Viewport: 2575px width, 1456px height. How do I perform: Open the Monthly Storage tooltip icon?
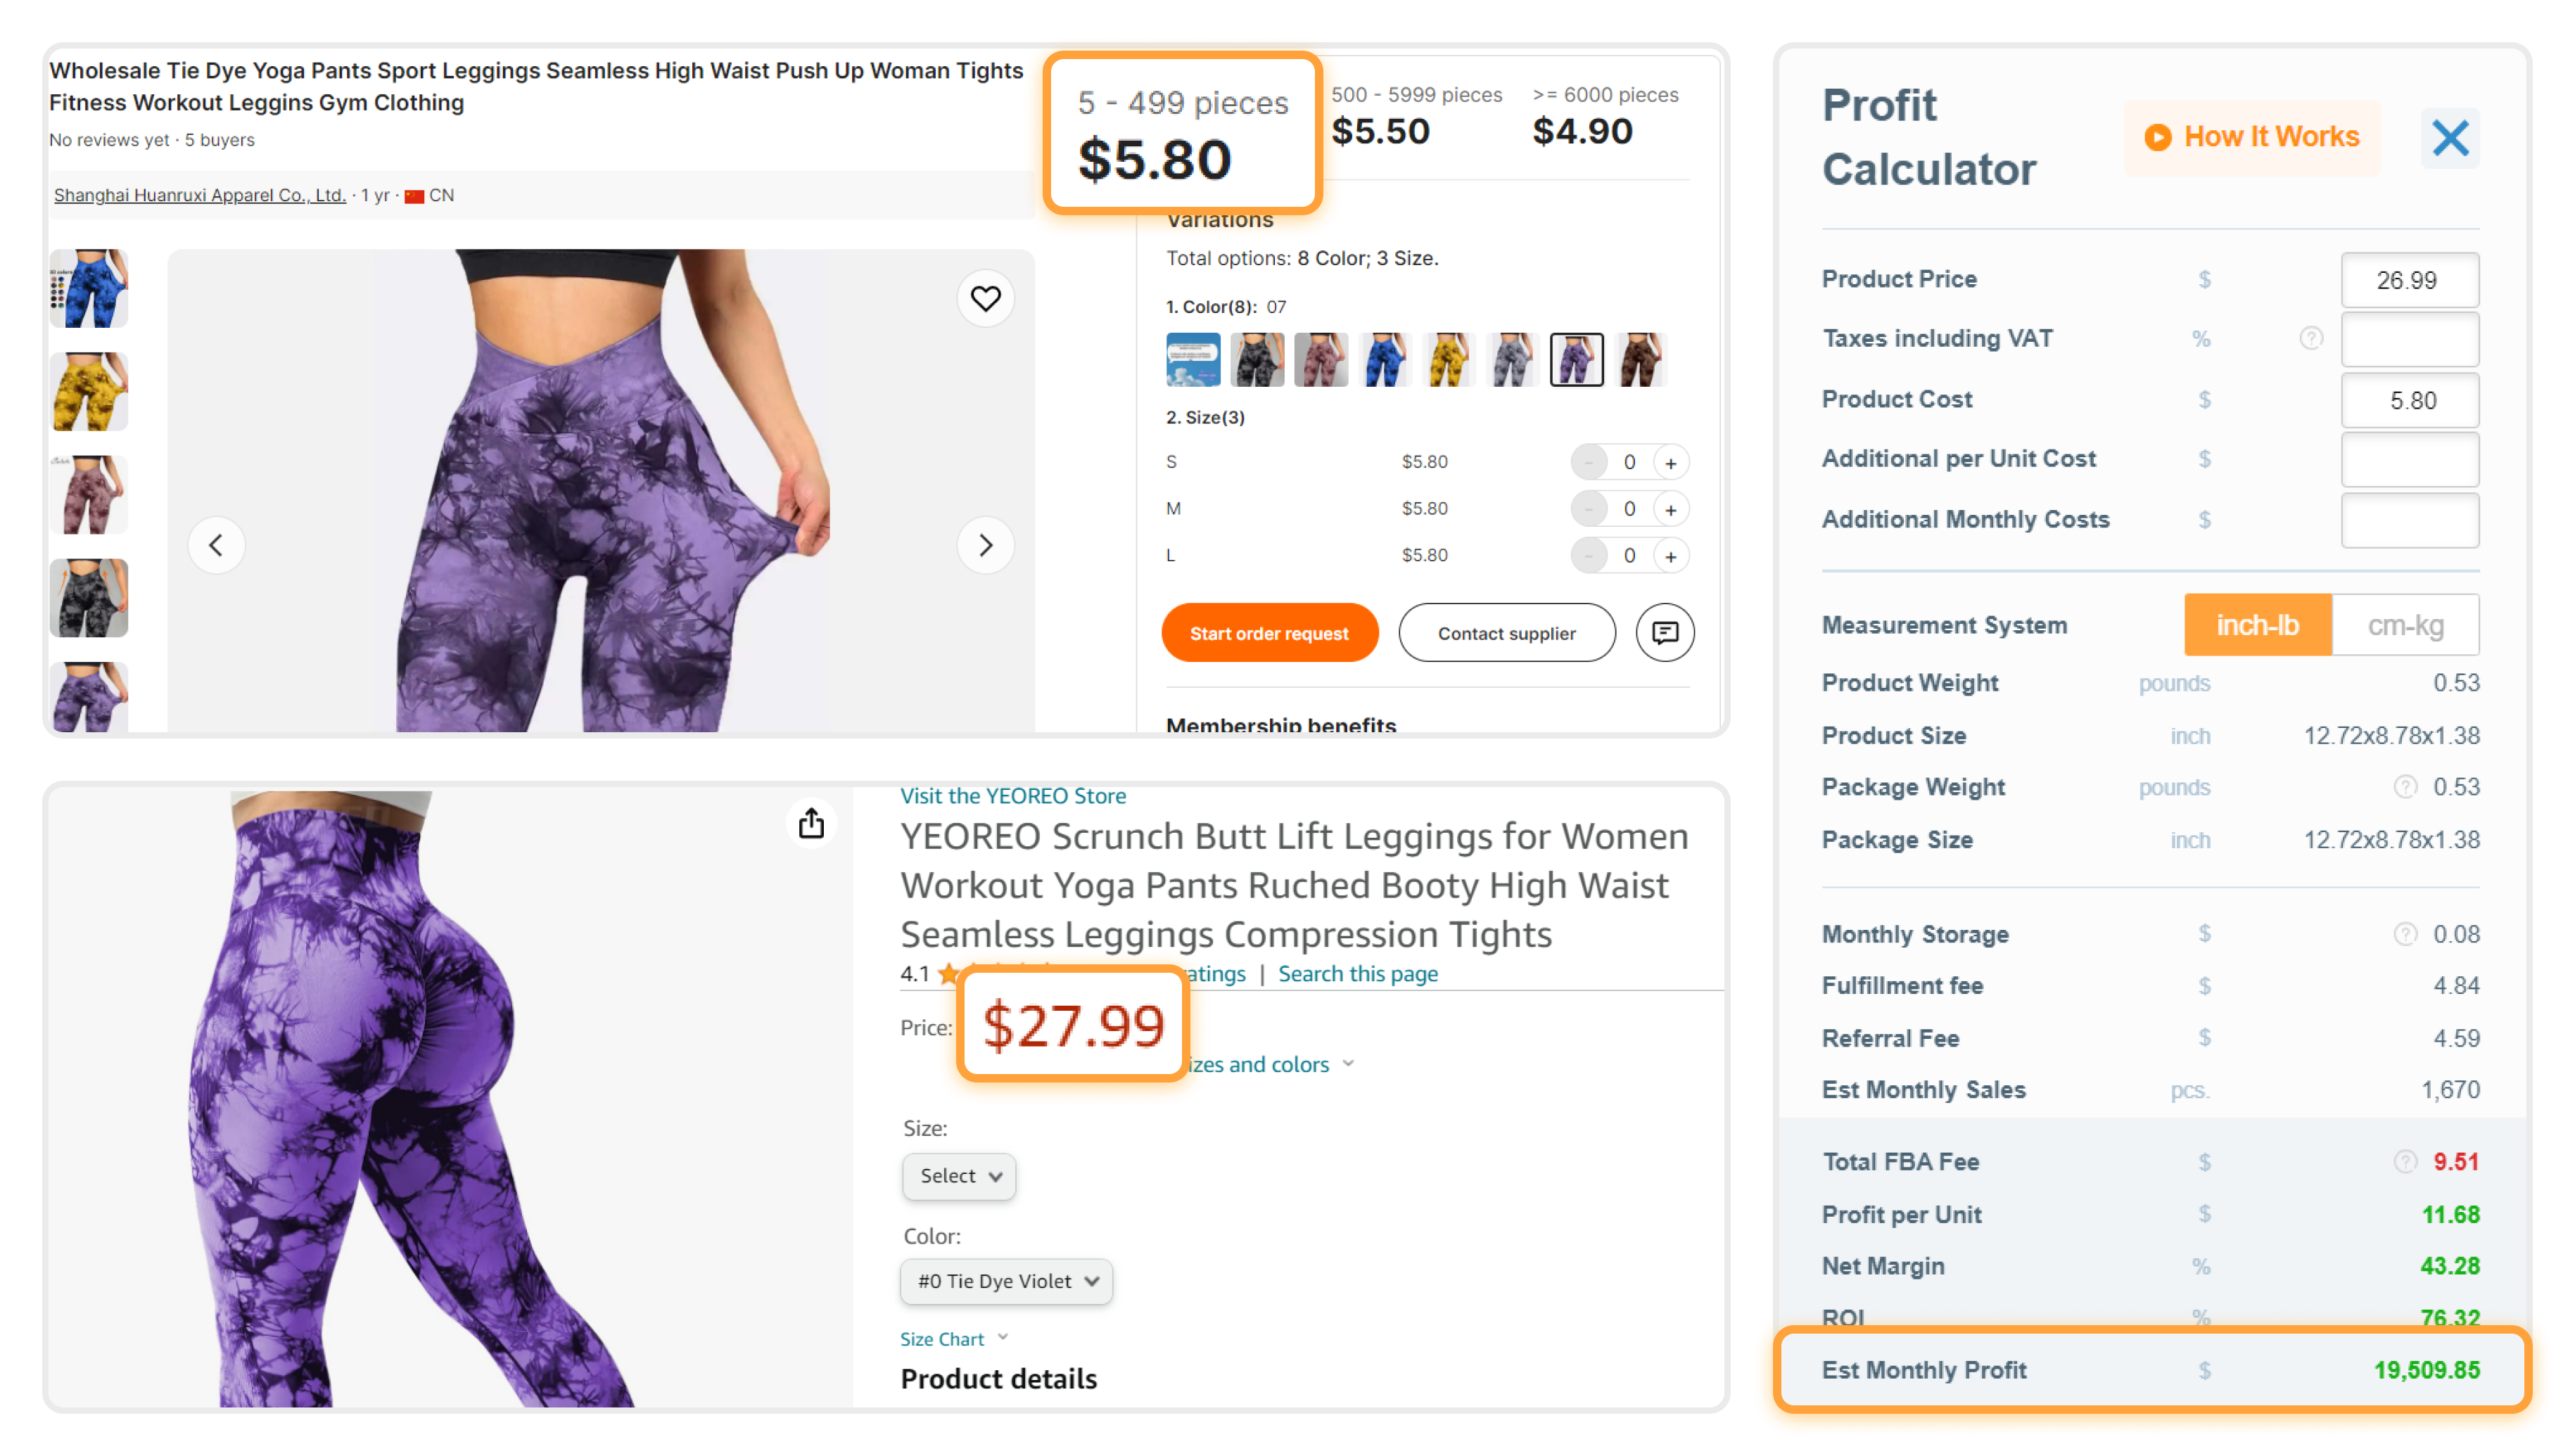coord(2405,933)
